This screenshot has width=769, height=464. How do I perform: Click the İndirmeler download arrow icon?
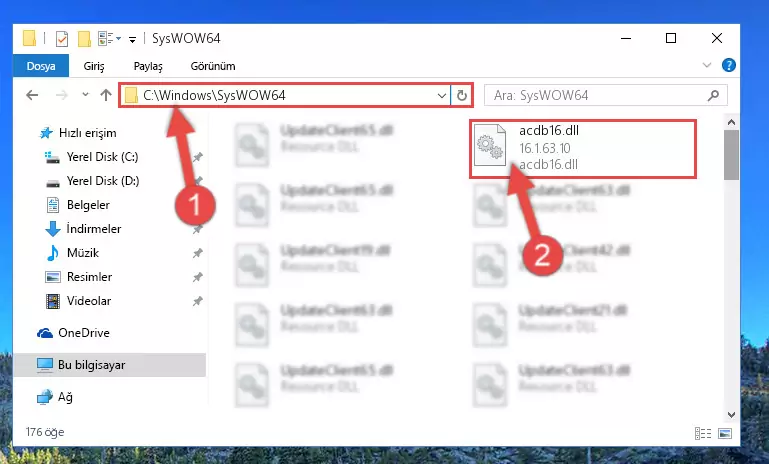52,229
